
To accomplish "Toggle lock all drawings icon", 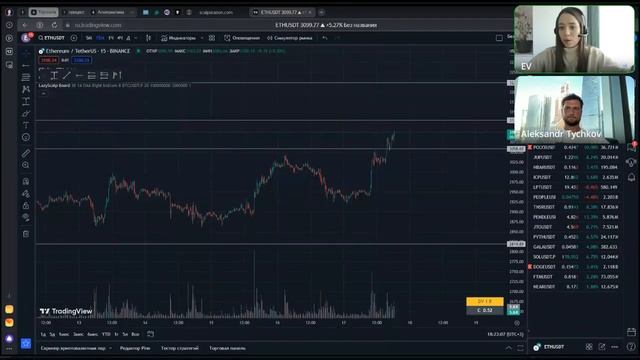I will click(26, 205).
